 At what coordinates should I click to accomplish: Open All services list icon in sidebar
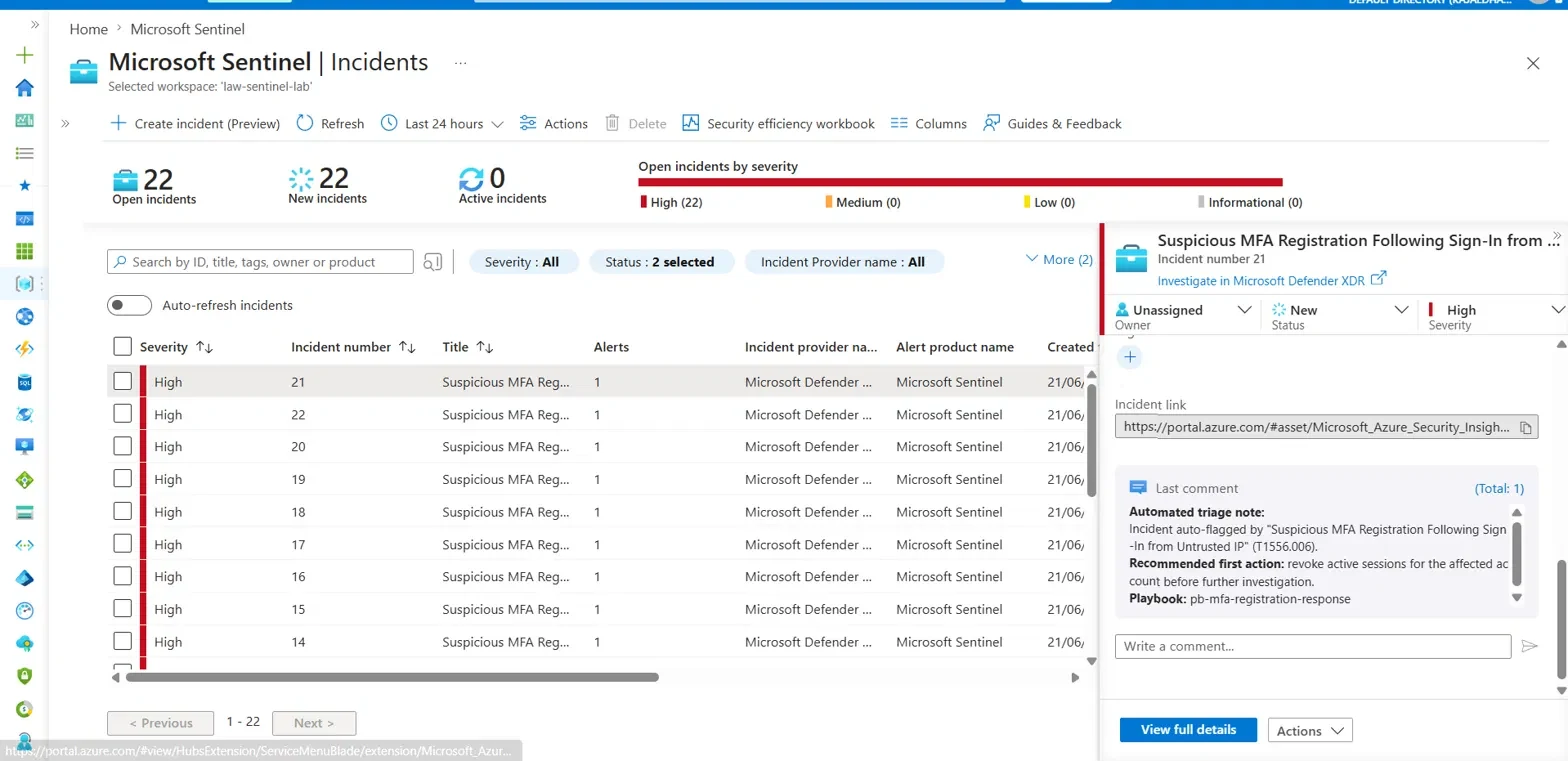(x=25, y=153)
